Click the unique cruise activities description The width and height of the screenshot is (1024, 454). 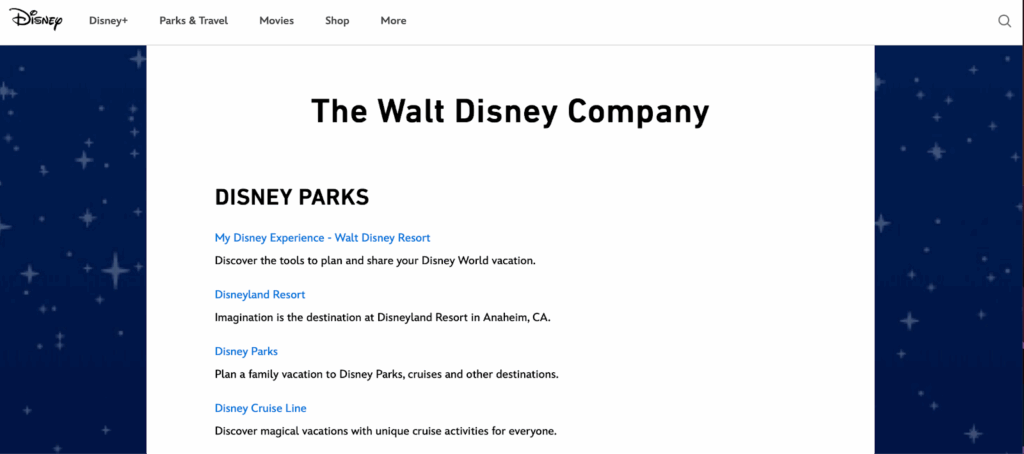[x=385, y=432]
